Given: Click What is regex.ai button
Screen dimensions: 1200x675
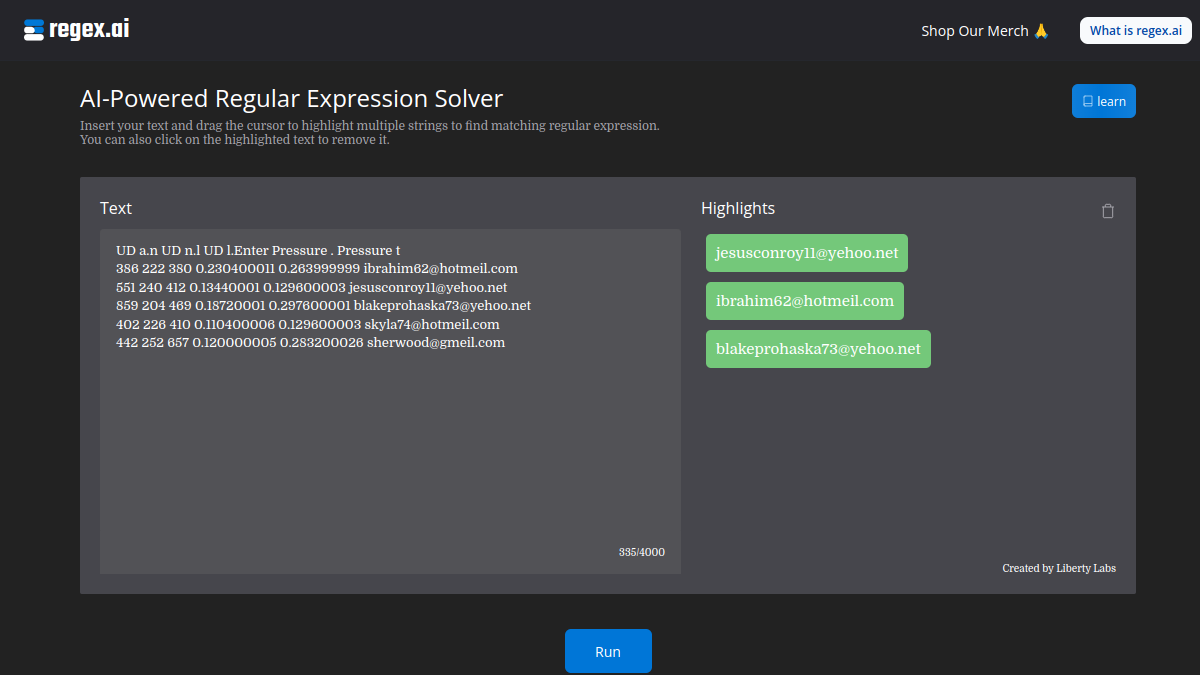Looking at the screenshot, I should [x=1136, y=30].
